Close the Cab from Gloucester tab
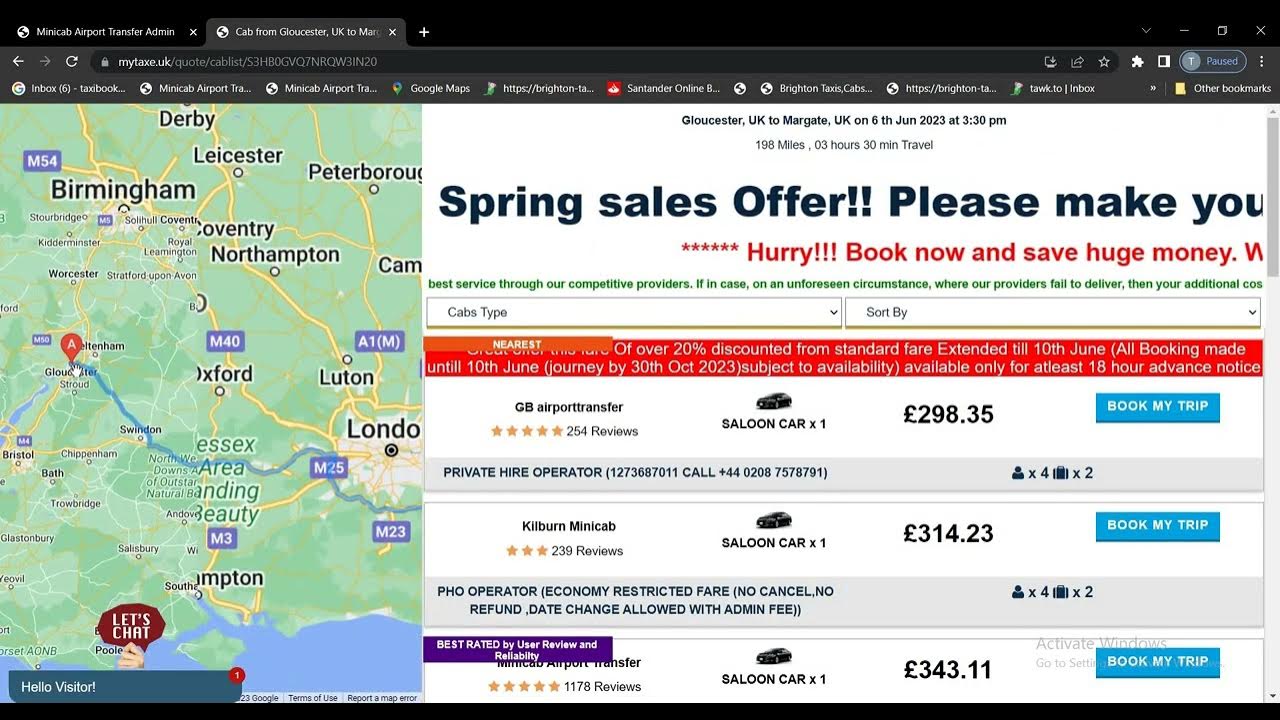This screenshot has height=720, width=1280. [x=393, y=32]
